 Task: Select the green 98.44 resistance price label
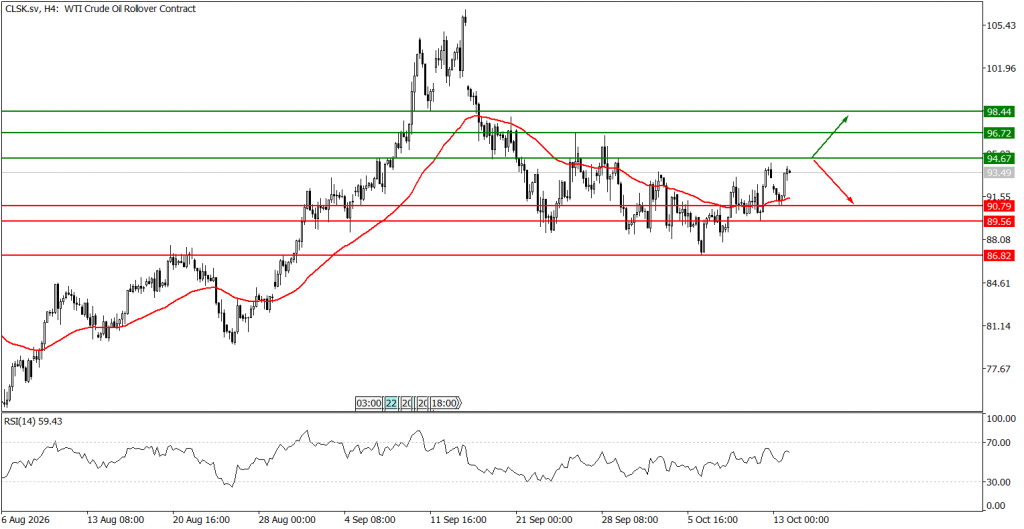999,112
